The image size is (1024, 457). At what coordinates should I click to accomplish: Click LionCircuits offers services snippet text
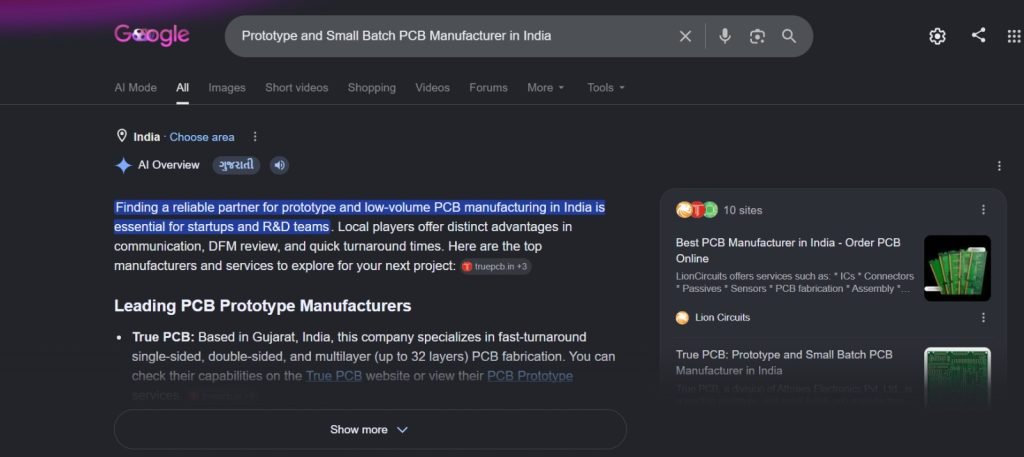click(795, 282)
